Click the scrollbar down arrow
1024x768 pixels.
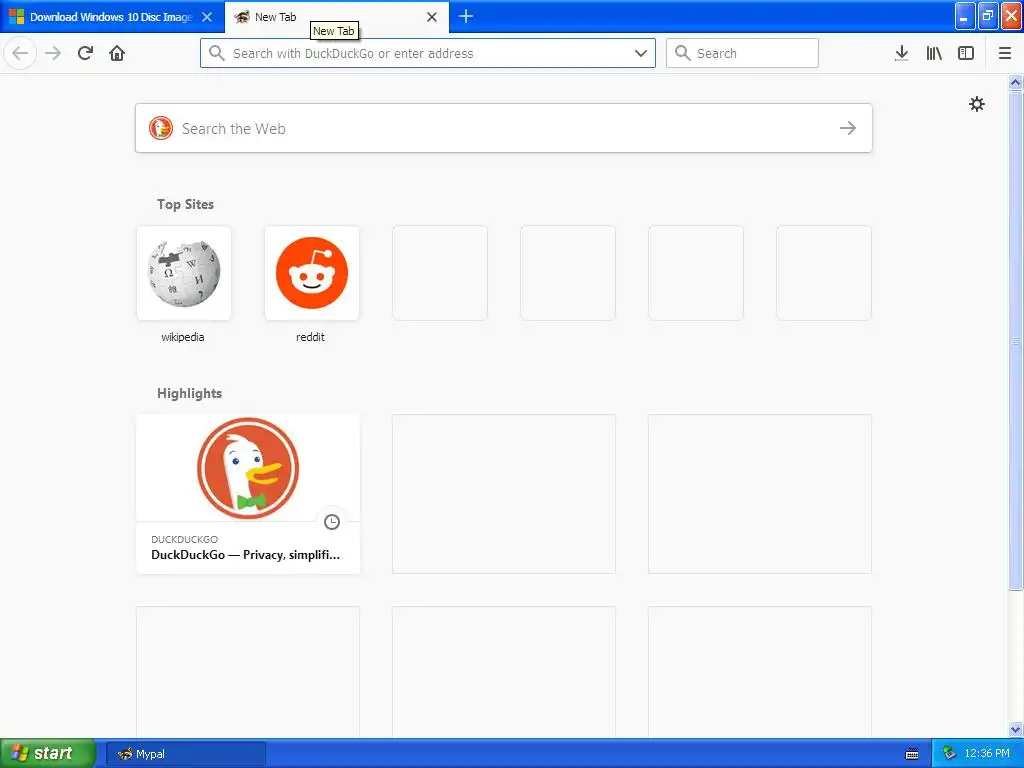click(1016, 729)
